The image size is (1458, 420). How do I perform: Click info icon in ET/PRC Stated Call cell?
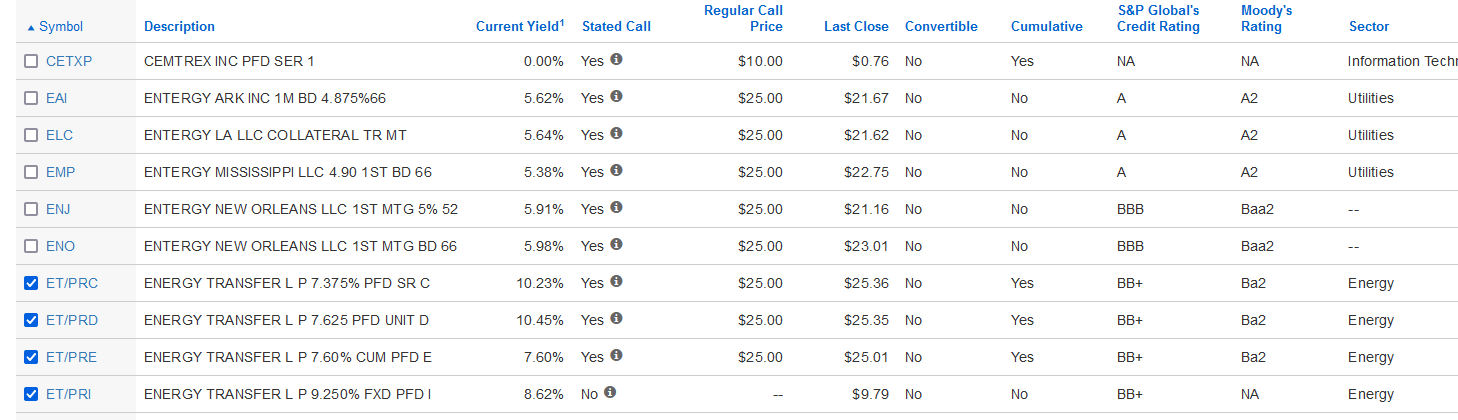click(616, 282)
